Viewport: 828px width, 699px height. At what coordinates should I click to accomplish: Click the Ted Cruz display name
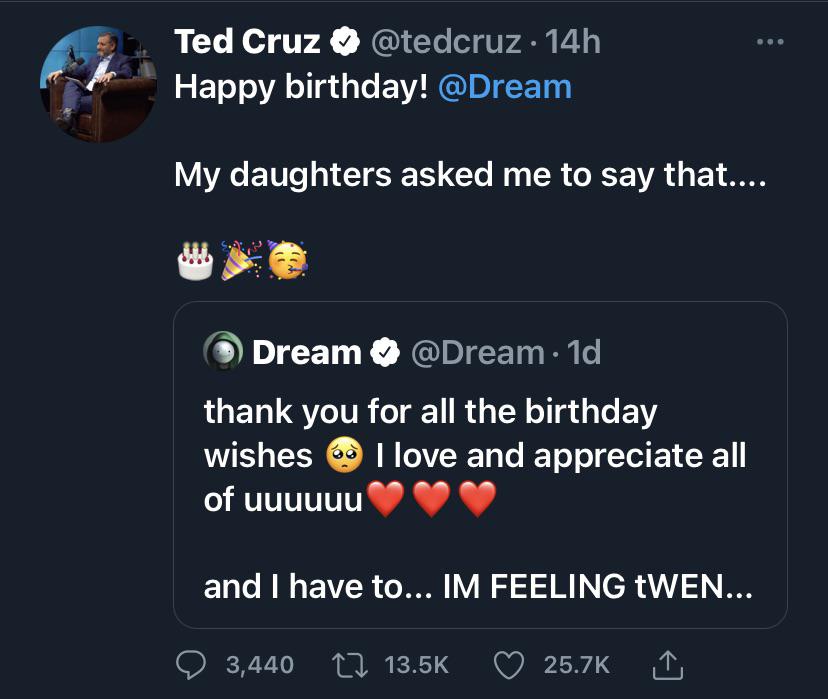(x=247, y=41)
